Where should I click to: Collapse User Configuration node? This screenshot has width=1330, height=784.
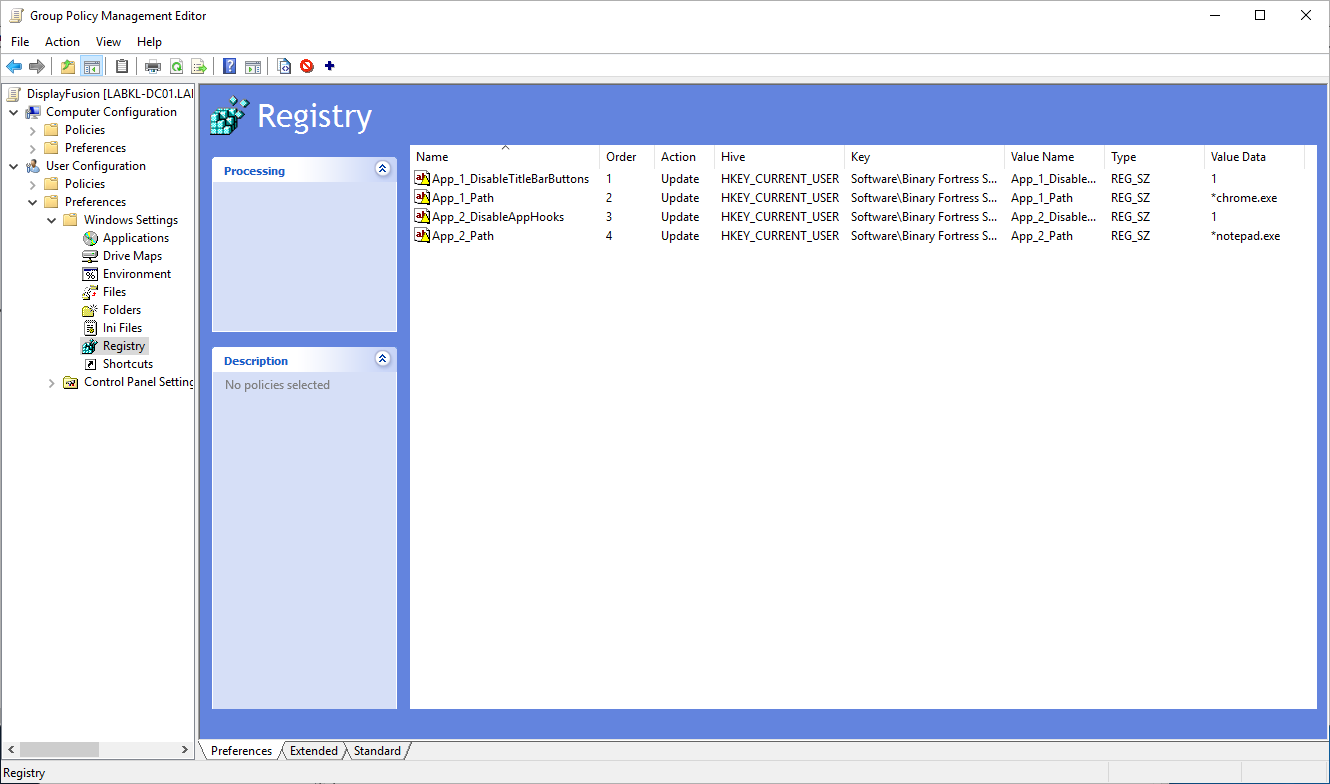click(x=14, y=166)
